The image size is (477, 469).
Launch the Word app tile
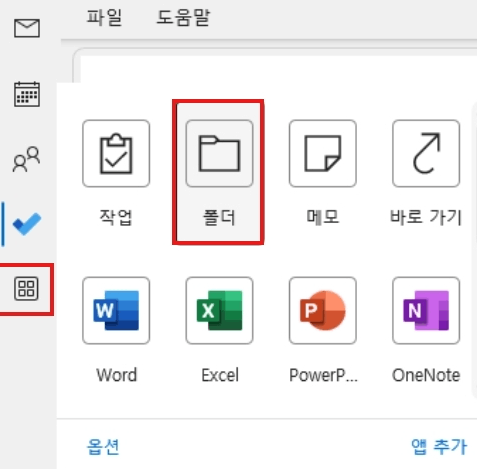(116, 310)
